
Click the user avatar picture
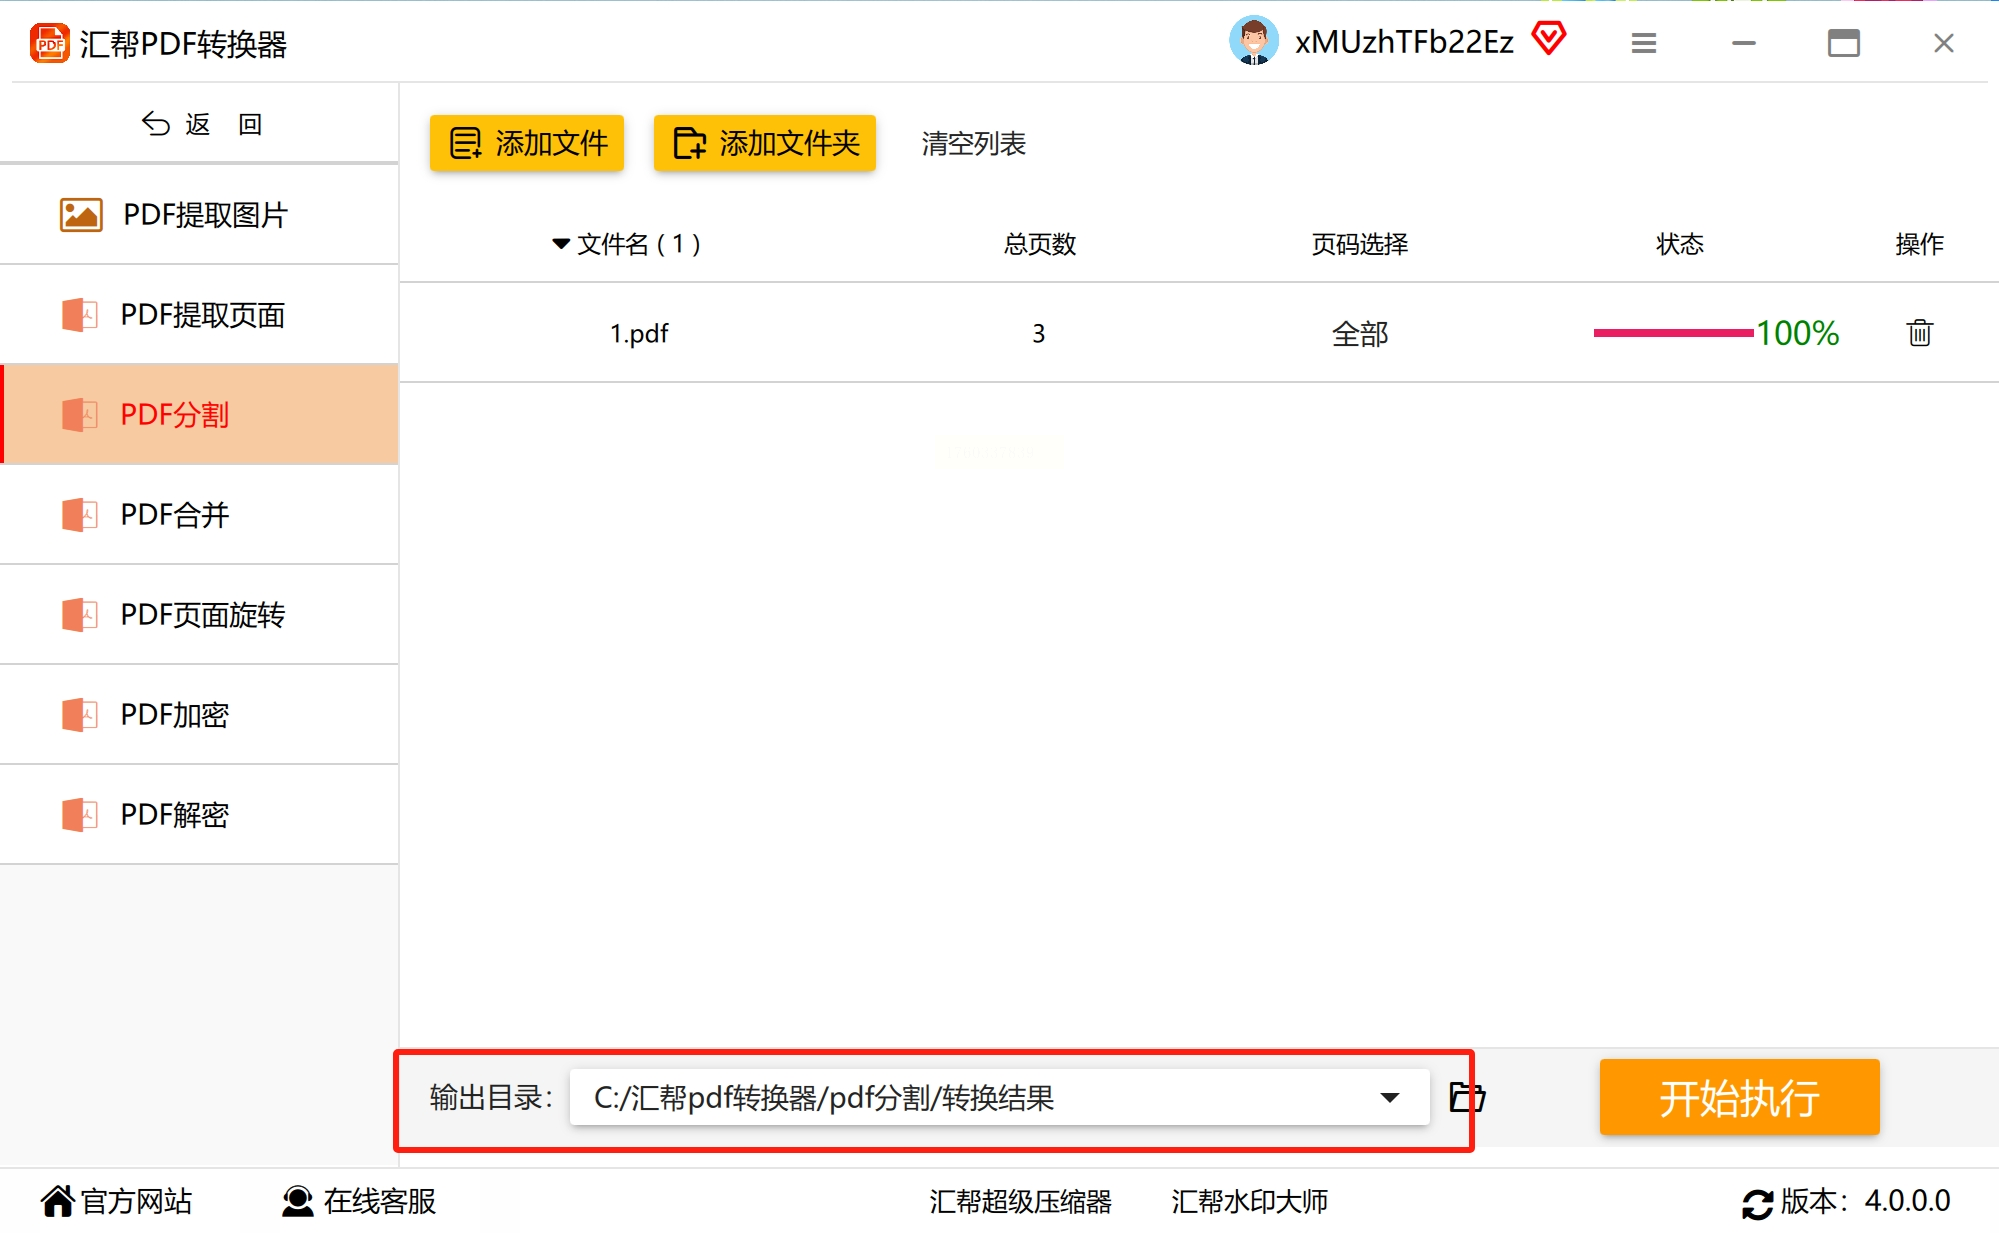pos(1253,41)
